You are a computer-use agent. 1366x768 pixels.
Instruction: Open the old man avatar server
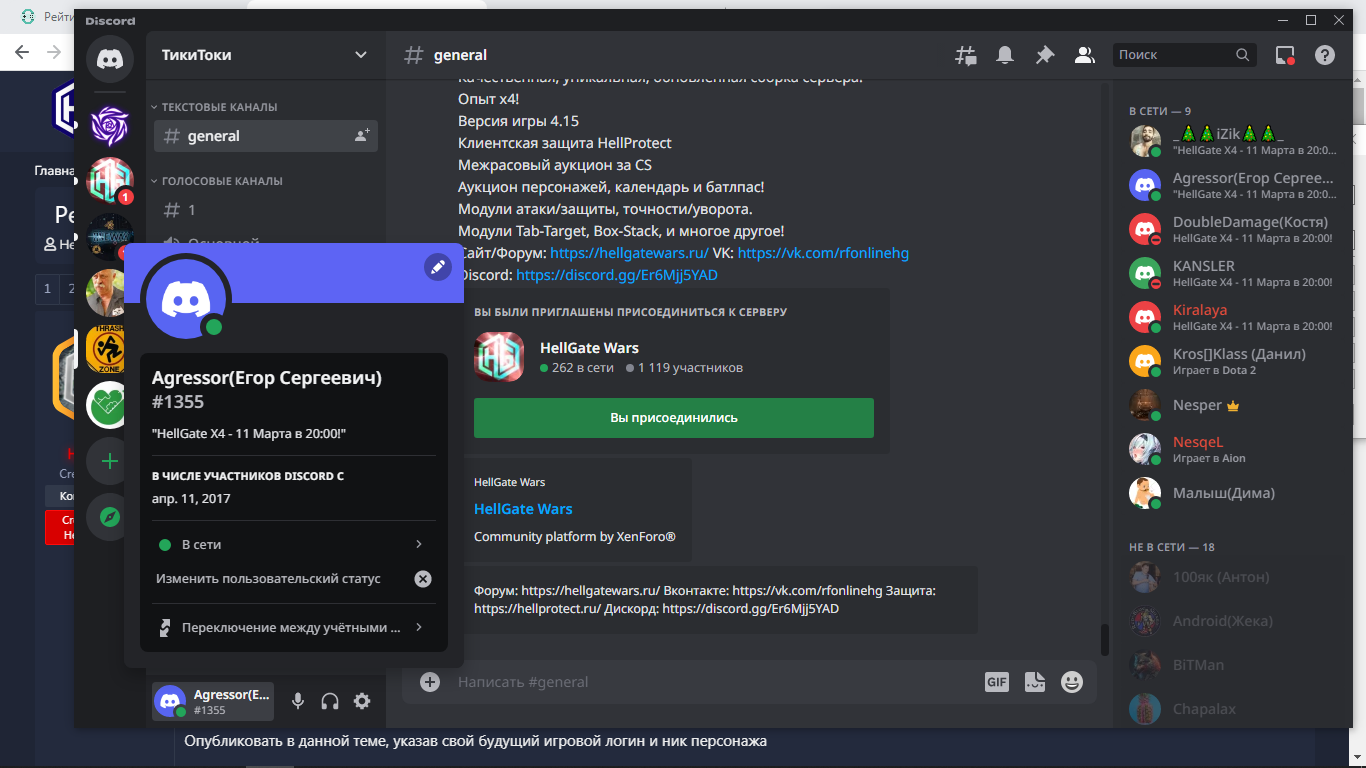[105, 293]
